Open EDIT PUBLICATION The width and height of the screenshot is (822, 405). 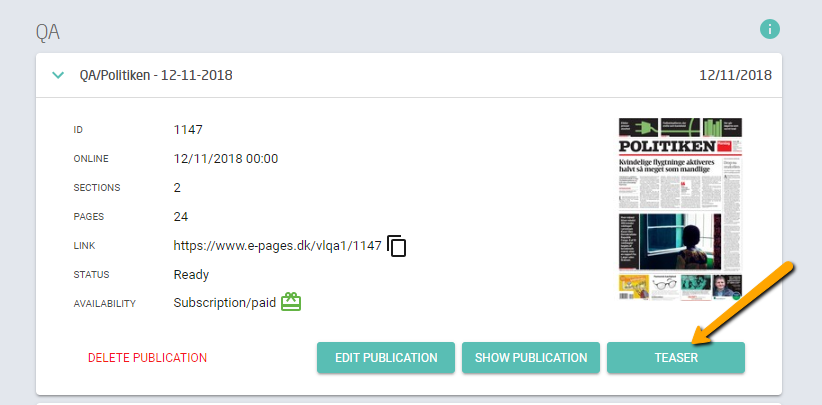pyautogui.click(x=386, y=358)
